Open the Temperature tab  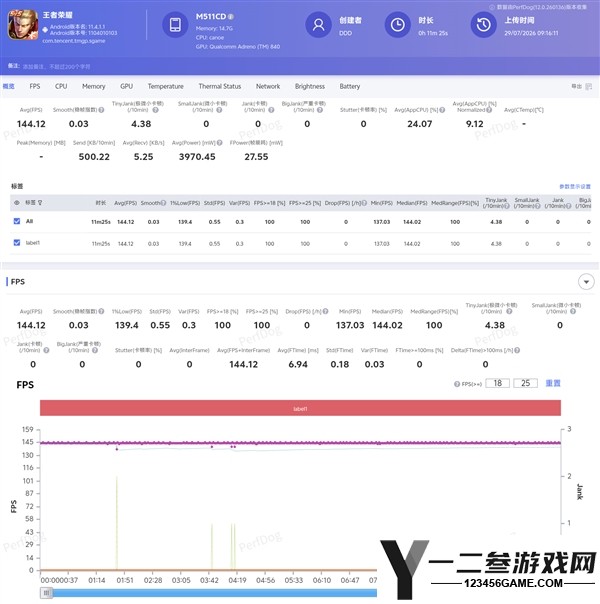click(x=166, y=86)
